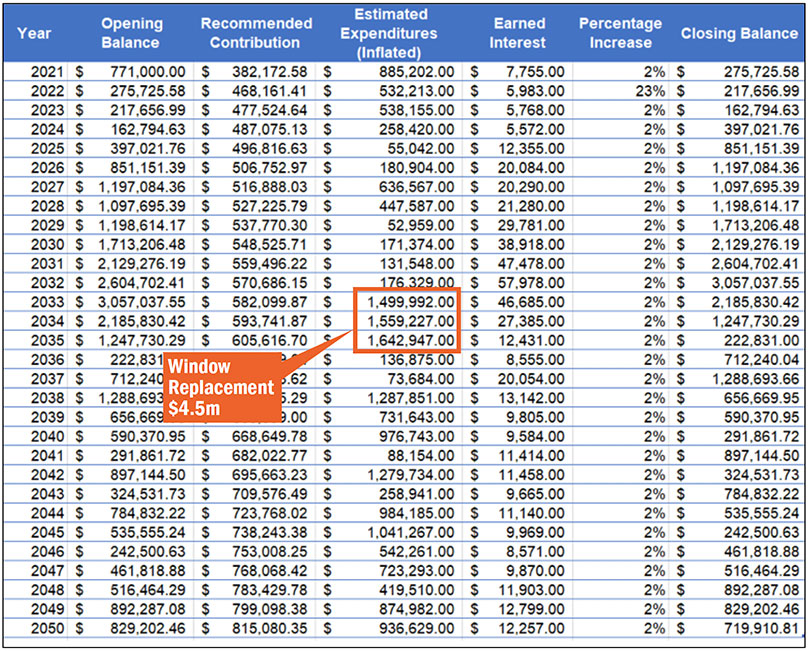Click the estimated expenditure 136,875.00

pos(417,360)
